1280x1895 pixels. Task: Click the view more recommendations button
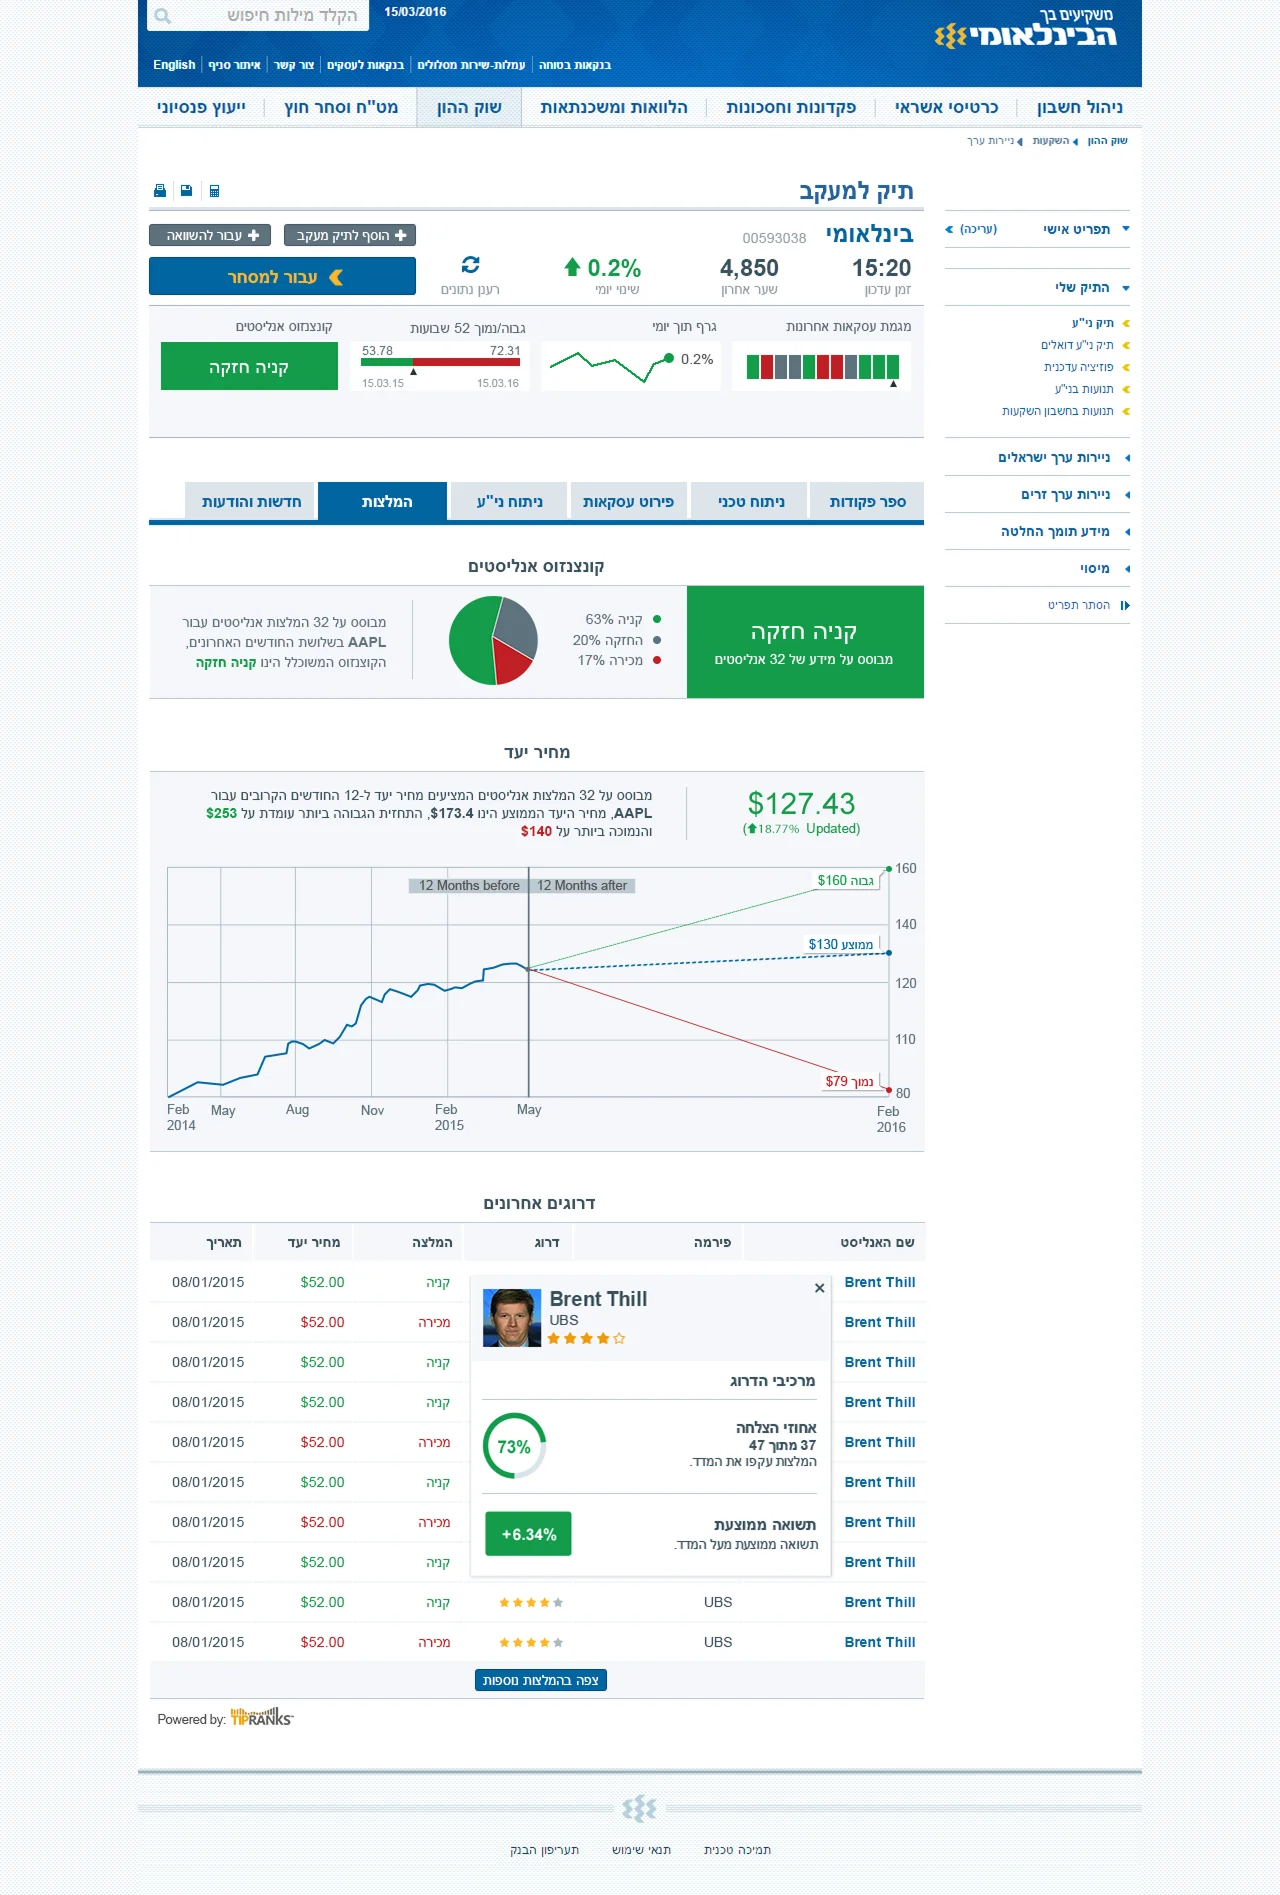[540, 1680]
